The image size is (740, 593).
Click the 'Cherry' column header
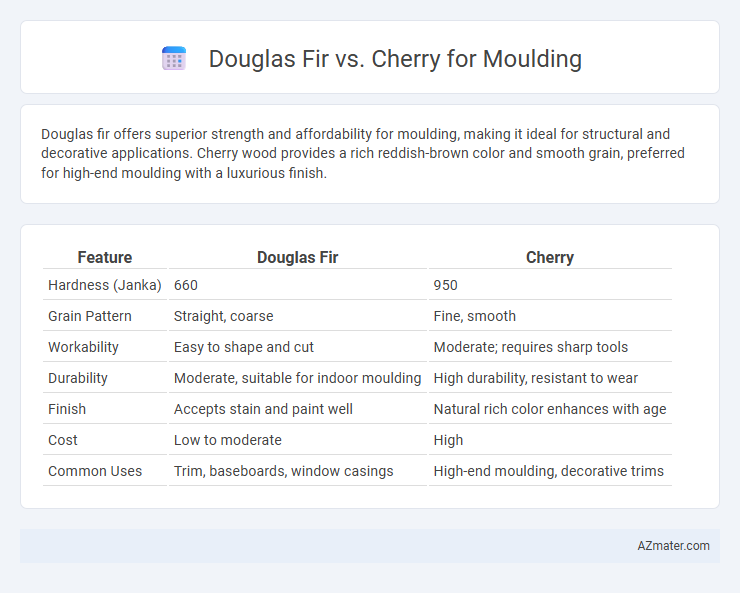tap(550, 257)
